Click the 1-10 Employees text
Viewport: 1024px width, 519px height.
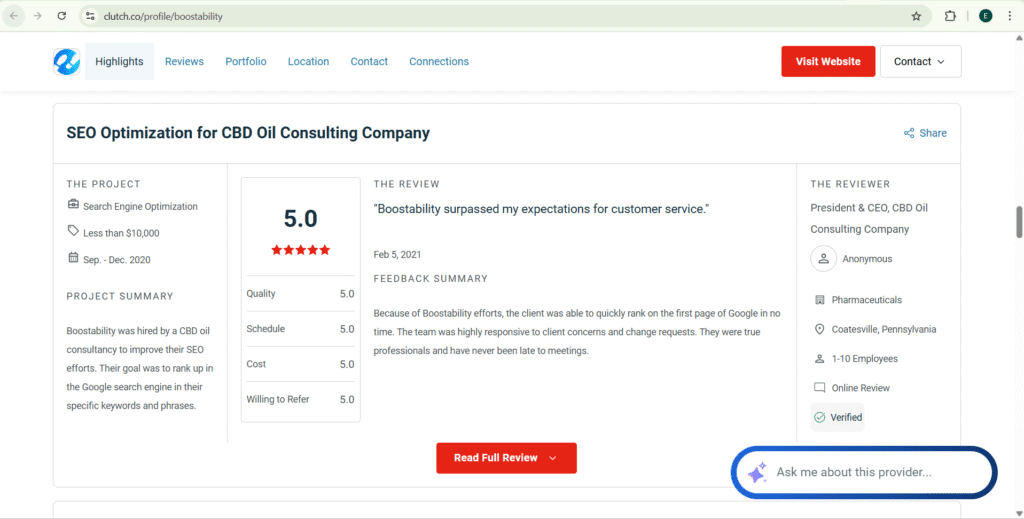pos(865,358)
